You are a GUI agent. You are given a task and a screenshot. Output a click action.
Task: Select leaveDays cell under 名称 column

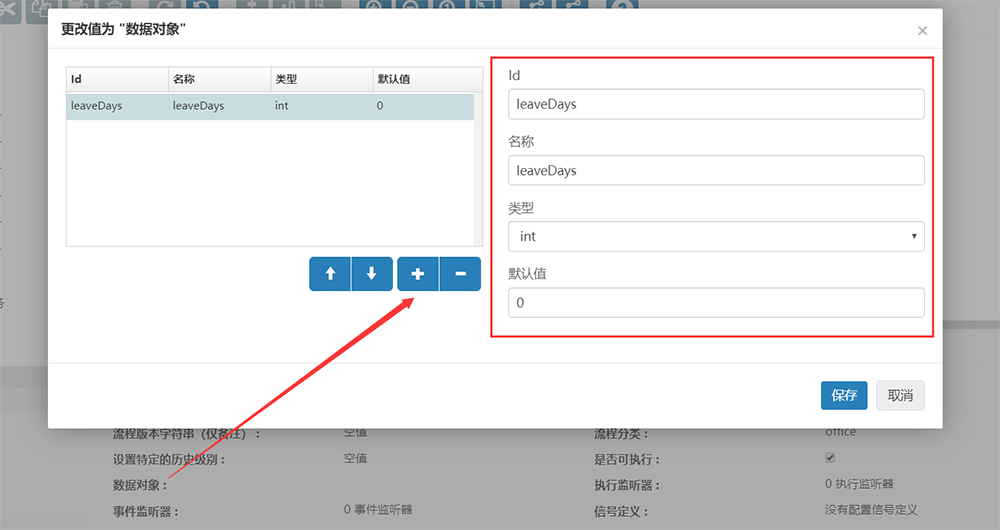pos(219,106)
